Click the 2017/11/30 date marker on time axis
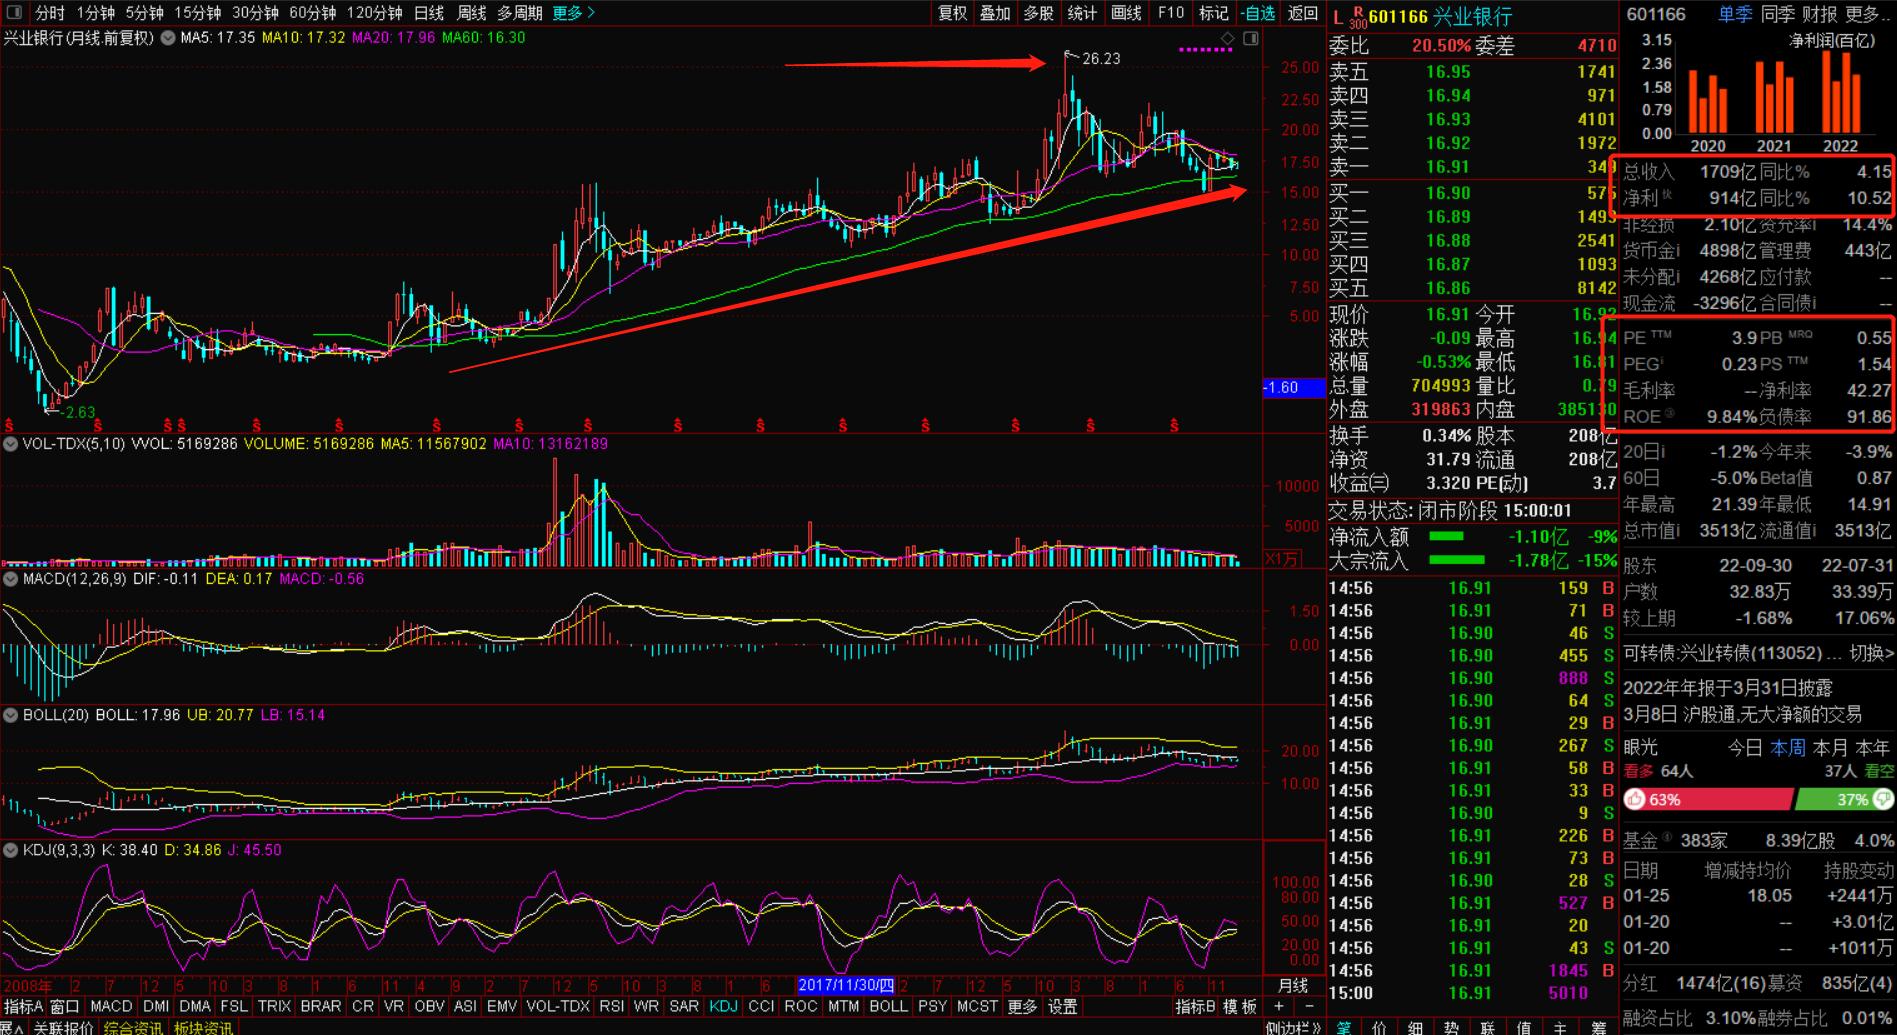The width and height of the screenshot is (1897, 1035). click(846, 985)
